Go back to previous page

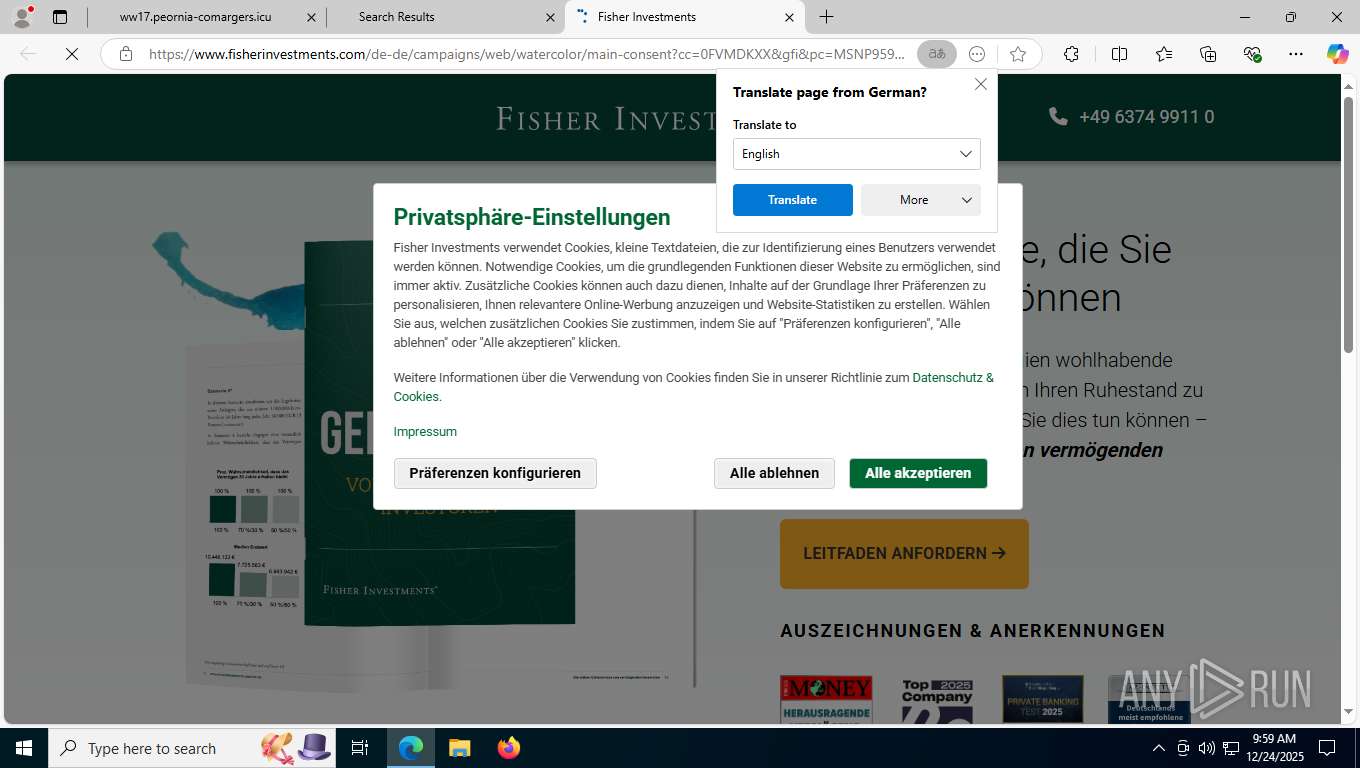(28, 54)
